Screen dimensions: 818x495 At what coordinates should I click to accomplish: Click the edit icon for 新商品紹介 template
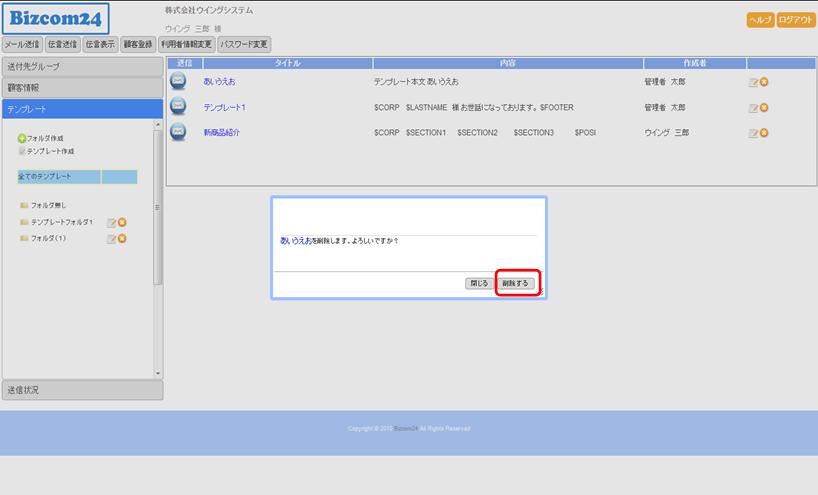(x=753, y=133)
